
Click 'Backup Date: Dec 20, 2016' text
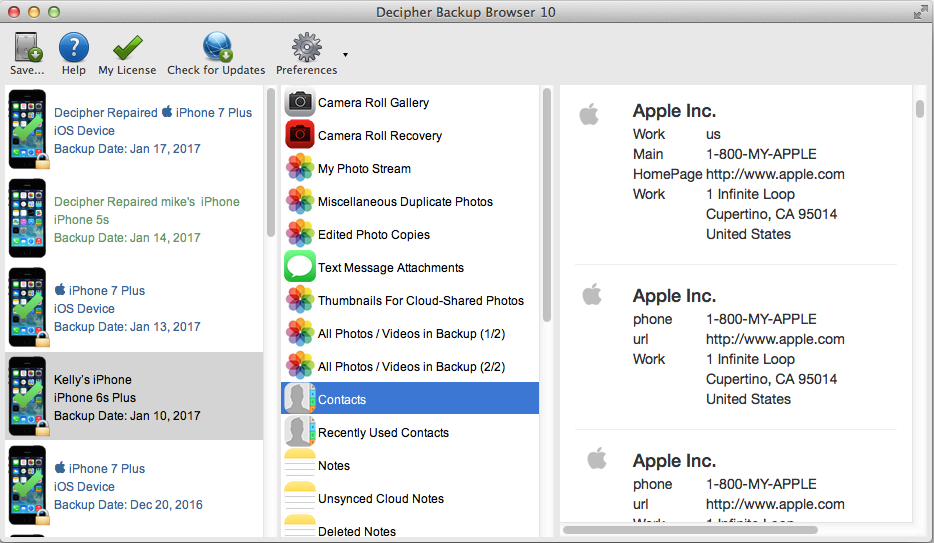point(128,504)
